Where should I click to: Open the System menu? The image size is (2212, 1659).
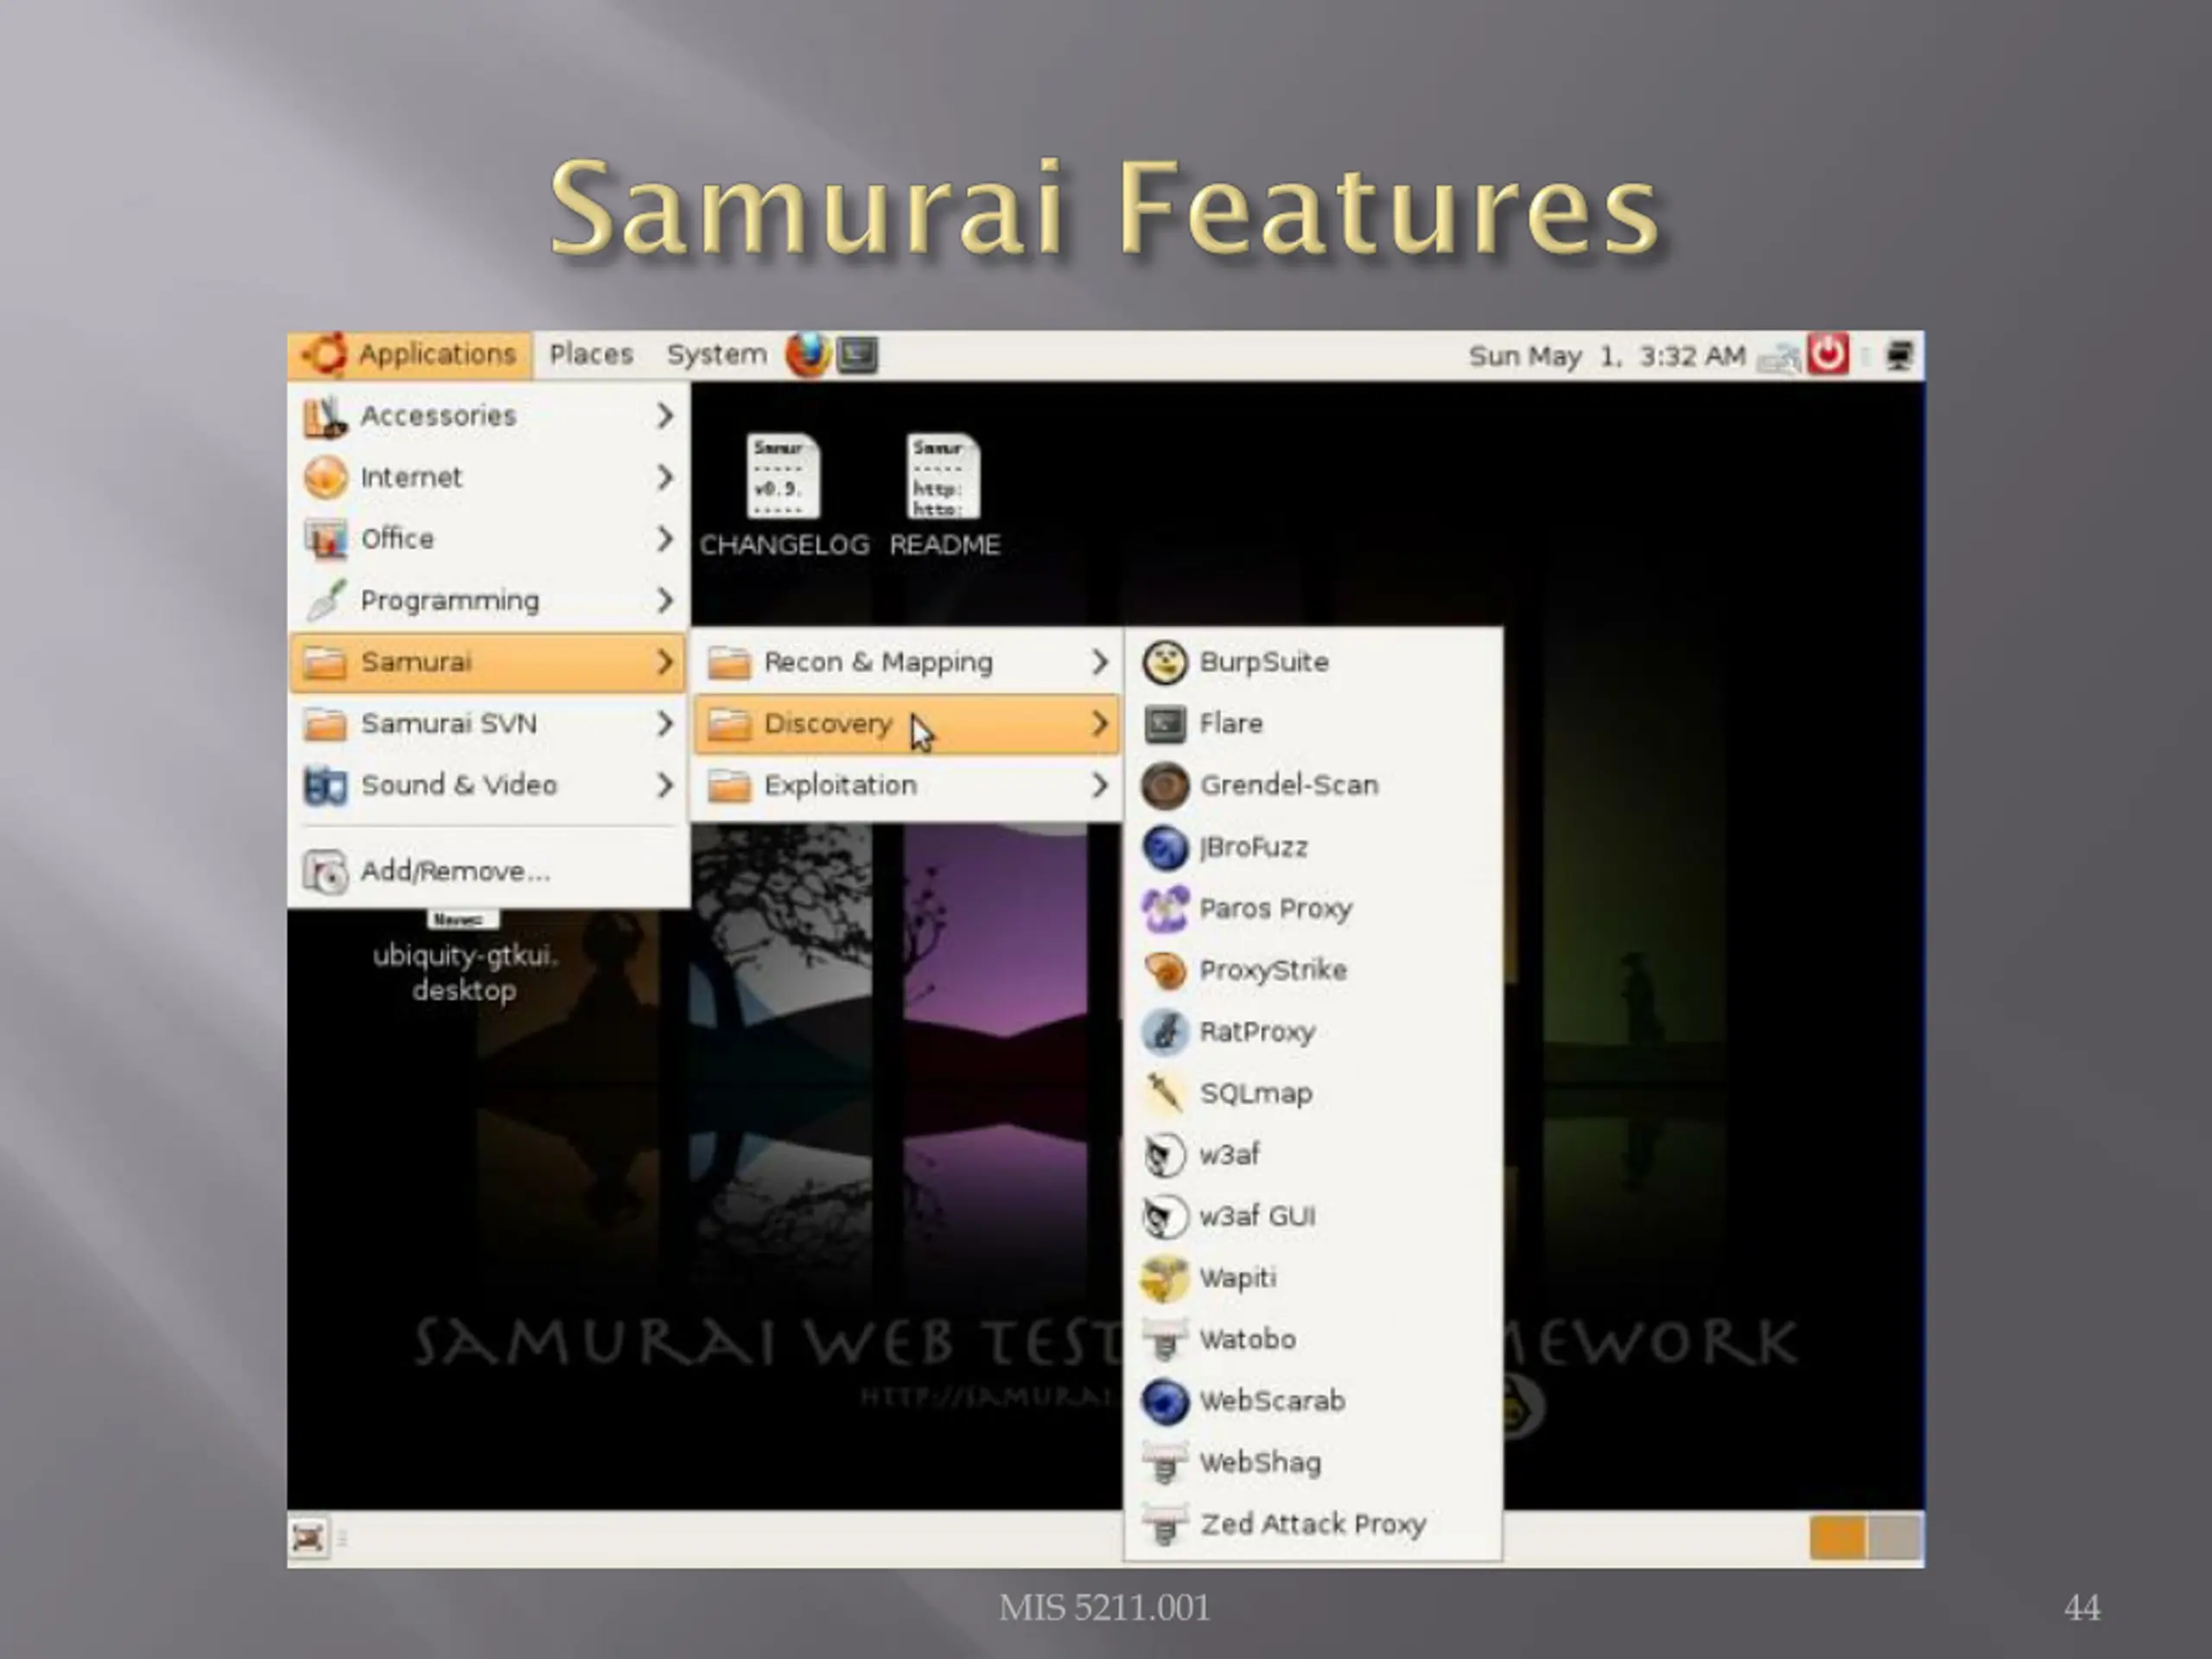[x=716, y=355]
